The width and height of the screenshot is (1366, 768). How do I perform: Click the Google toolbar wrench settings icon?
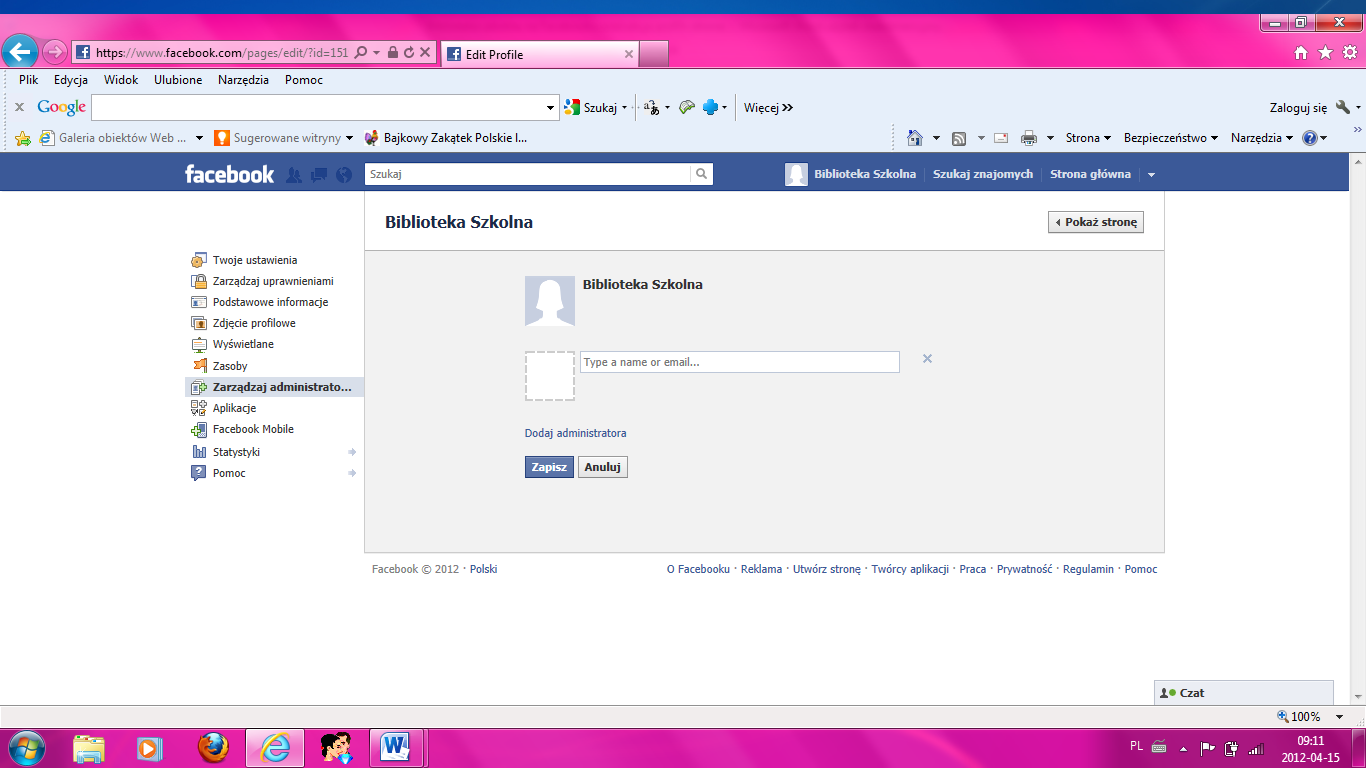click(x=1343, y=107)
